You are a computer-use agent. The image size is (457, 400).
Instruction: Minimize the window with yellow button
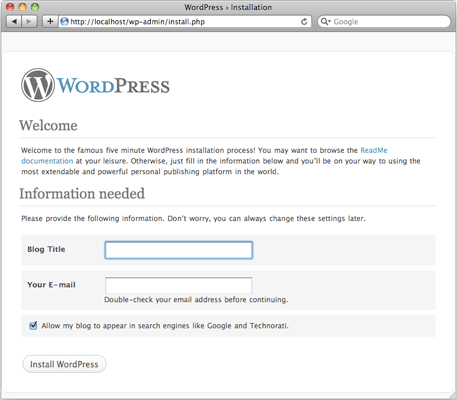pos(22,7)
